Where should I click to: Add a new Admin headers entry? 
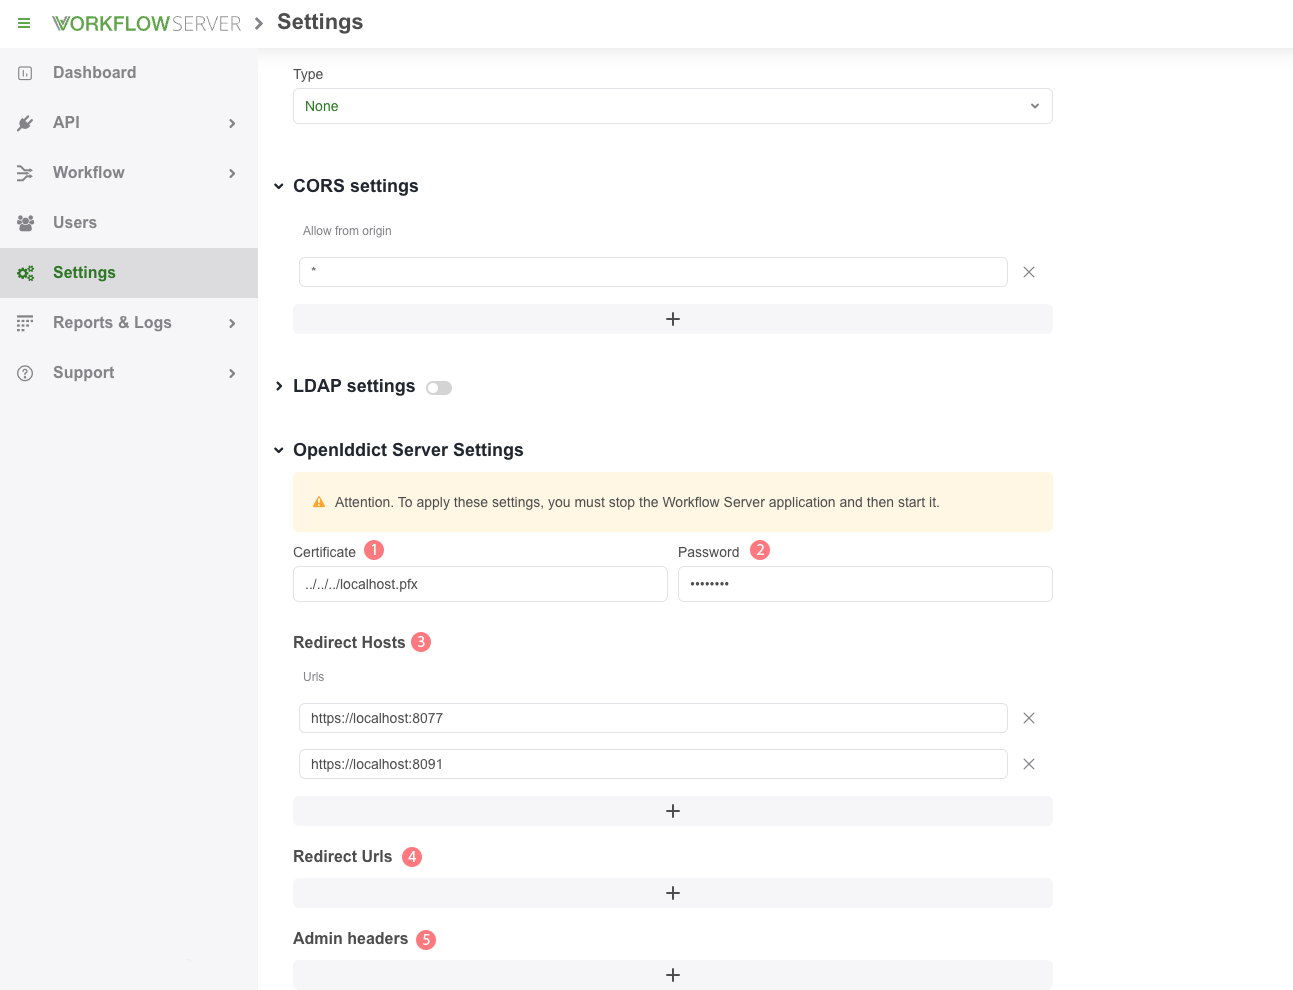tap(672, 975)
